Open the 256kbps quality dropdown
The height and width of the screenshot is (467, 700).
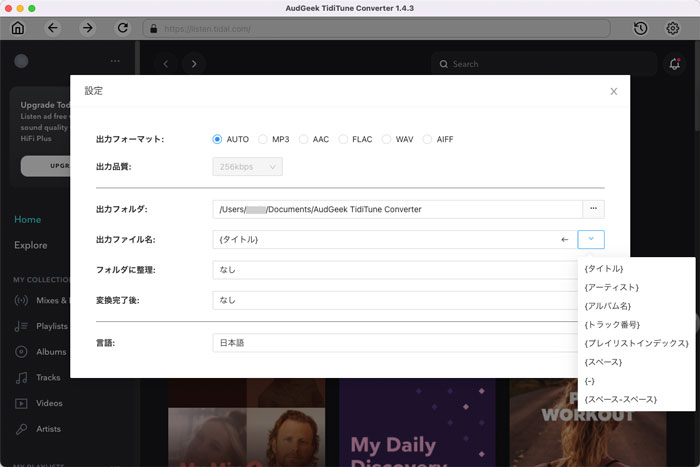click(247, 167)
